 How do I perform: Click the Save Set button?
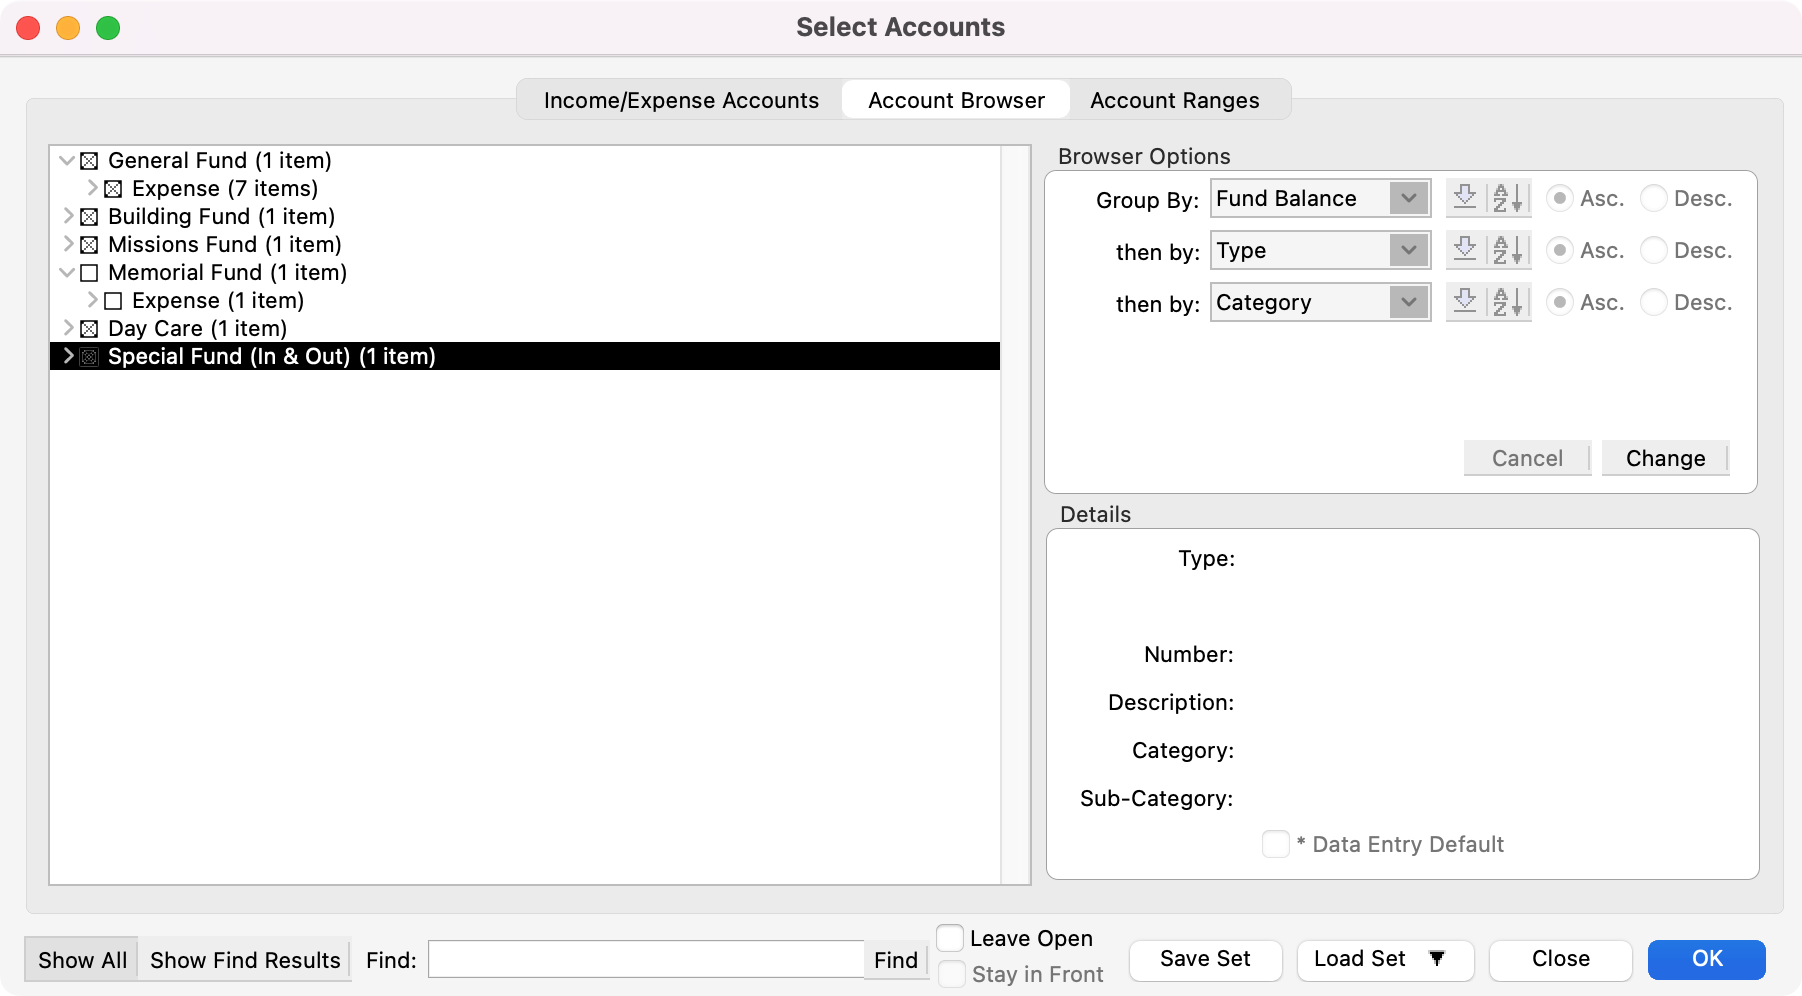point(1205,959)
